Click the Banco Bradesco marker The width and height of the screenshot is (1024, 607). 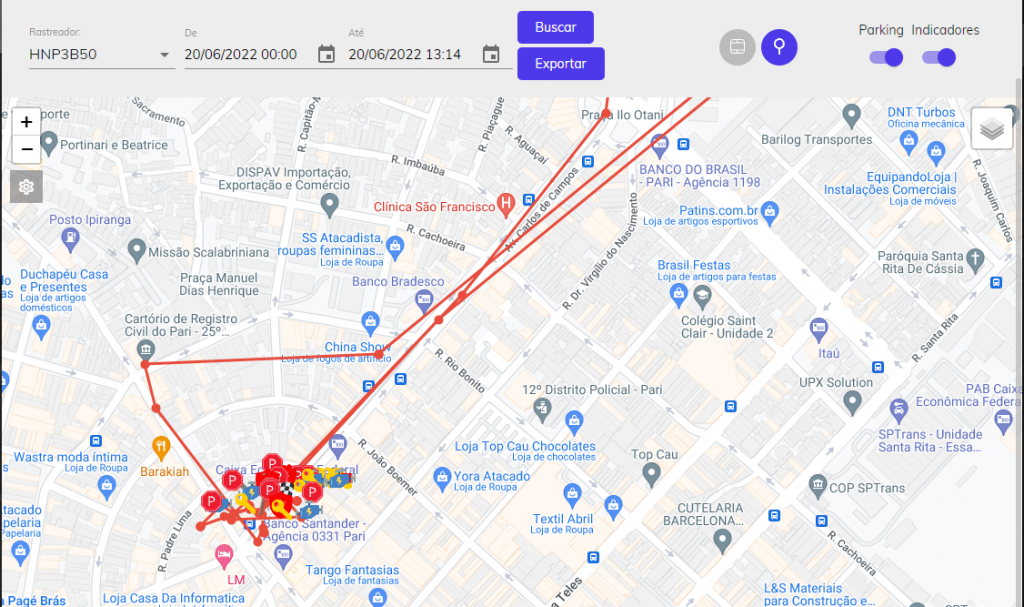click(424, 301)
